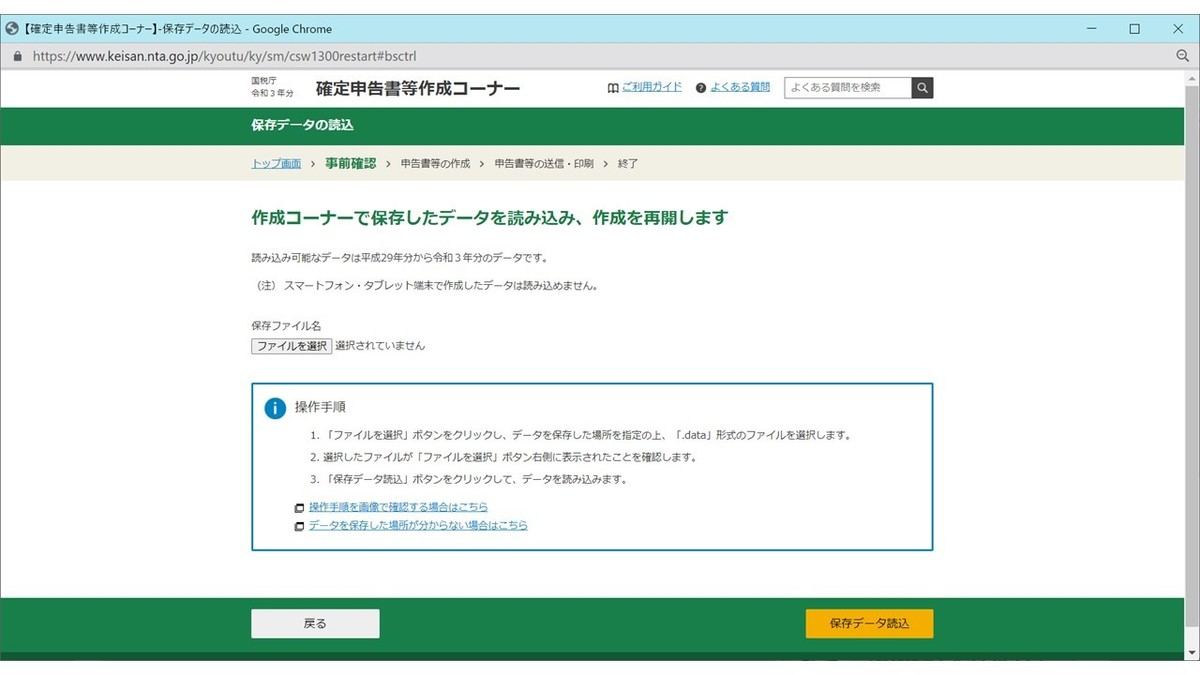Click the 保存データの読込 header text
The width and height of the screenshot is (1200, 675).
302,125
